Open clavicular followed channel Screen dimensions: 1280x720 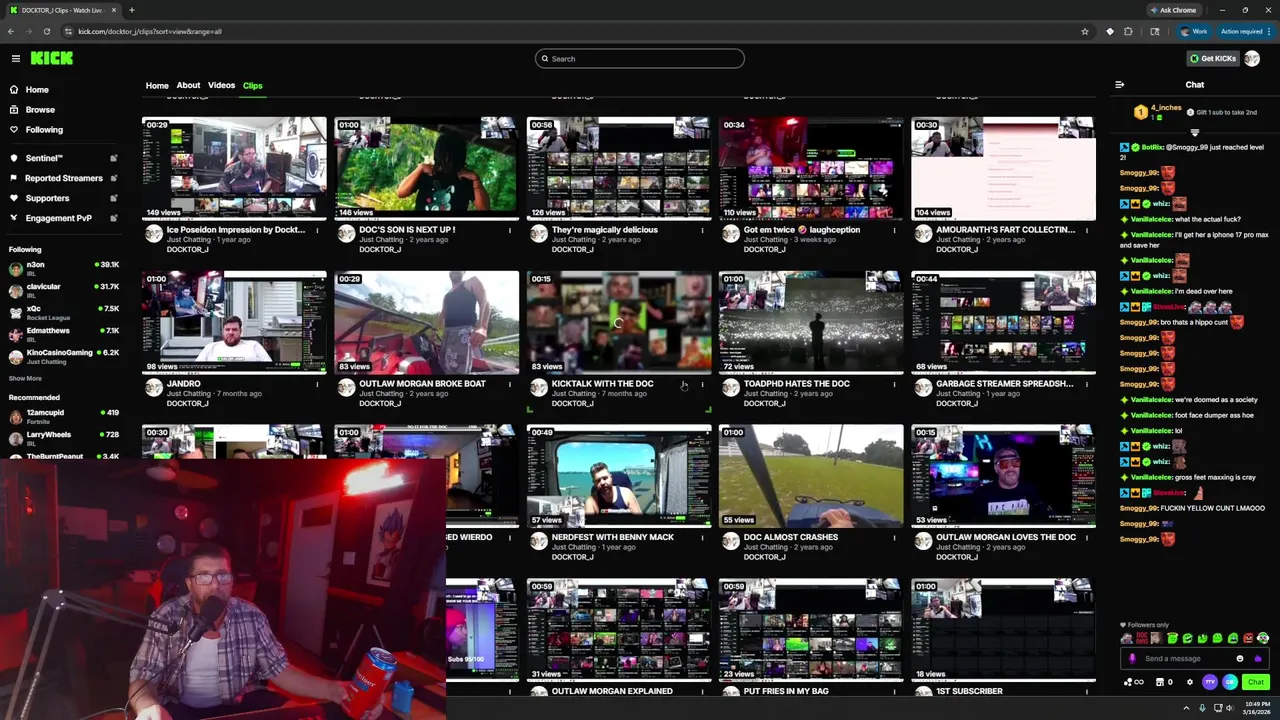64,290
